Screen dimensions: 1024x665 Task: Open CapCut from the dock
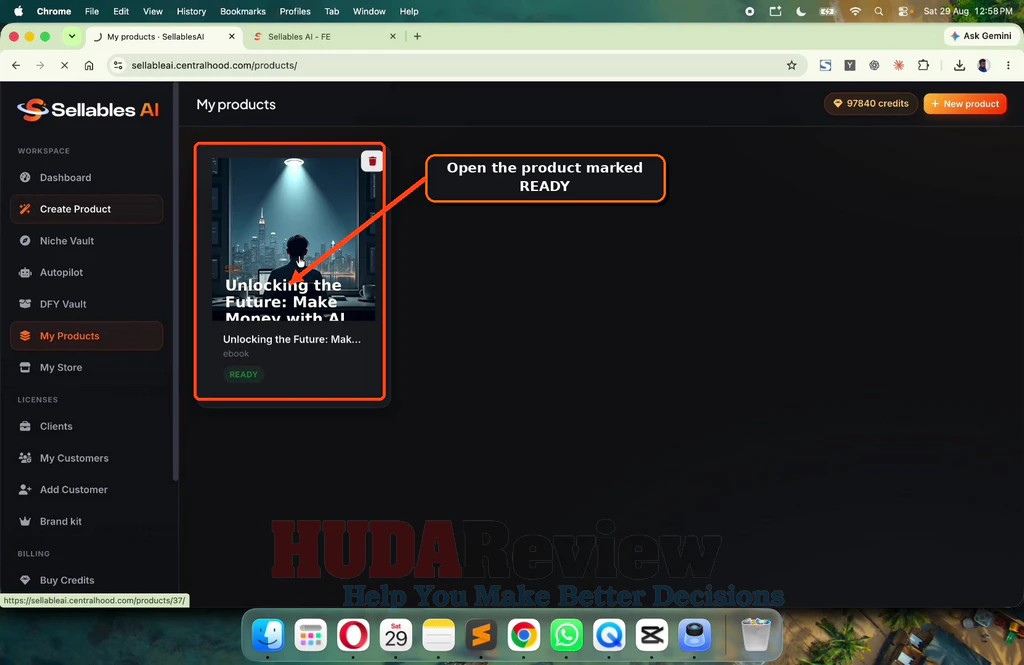point(652,634)
